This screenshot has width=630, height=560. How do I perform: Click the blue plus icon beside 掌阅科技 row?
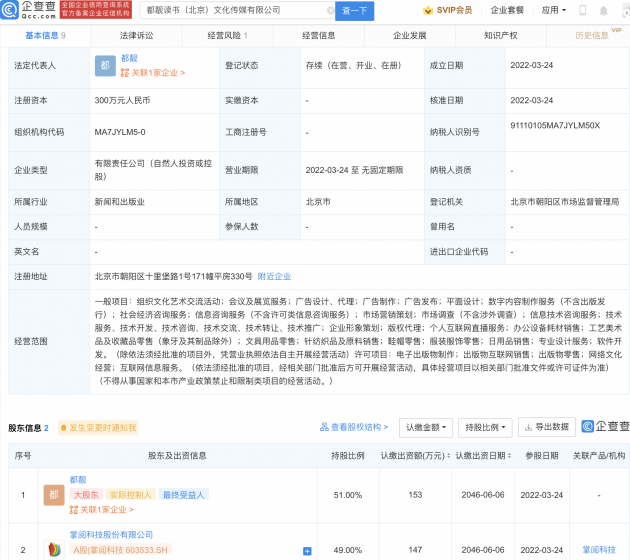(x=307, y=550)
